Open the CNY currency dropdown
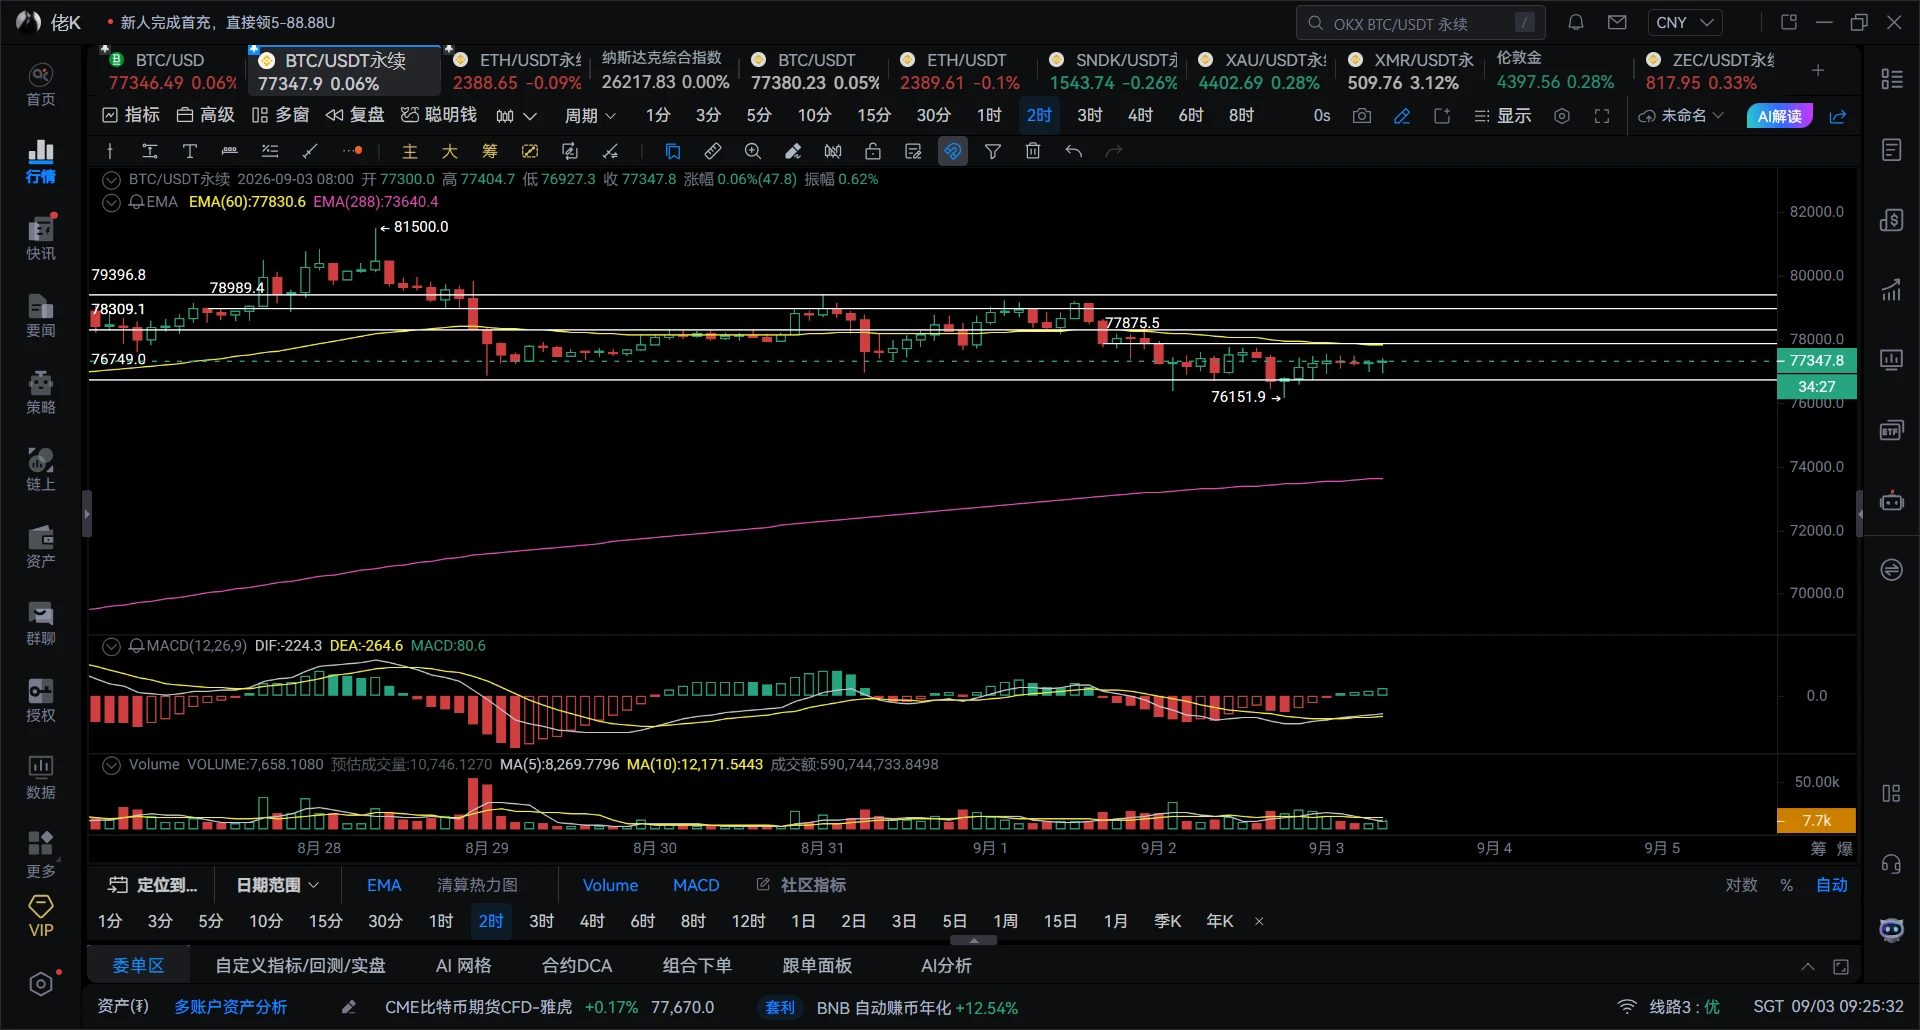The width and height of the screenshot is (1920, 1030). click(x=1685, y=22)
